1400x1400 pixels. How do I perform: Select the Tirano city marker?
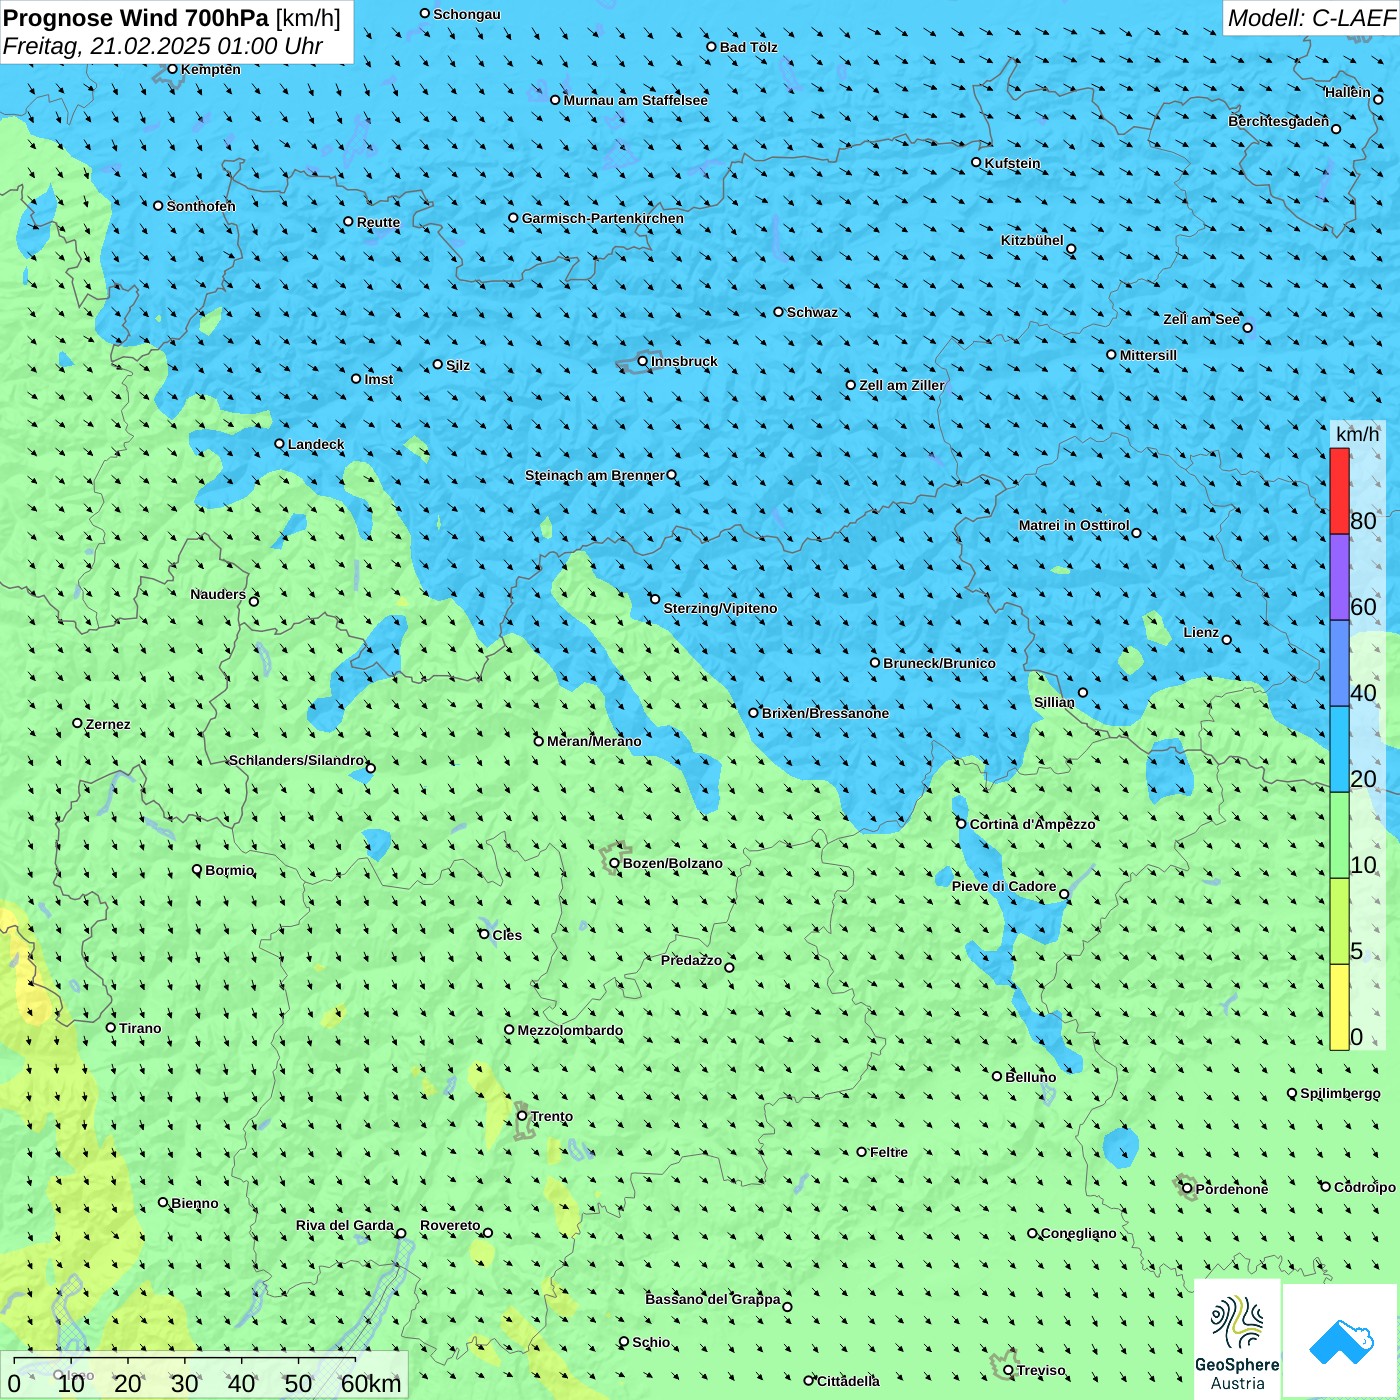coord(111,1028)
